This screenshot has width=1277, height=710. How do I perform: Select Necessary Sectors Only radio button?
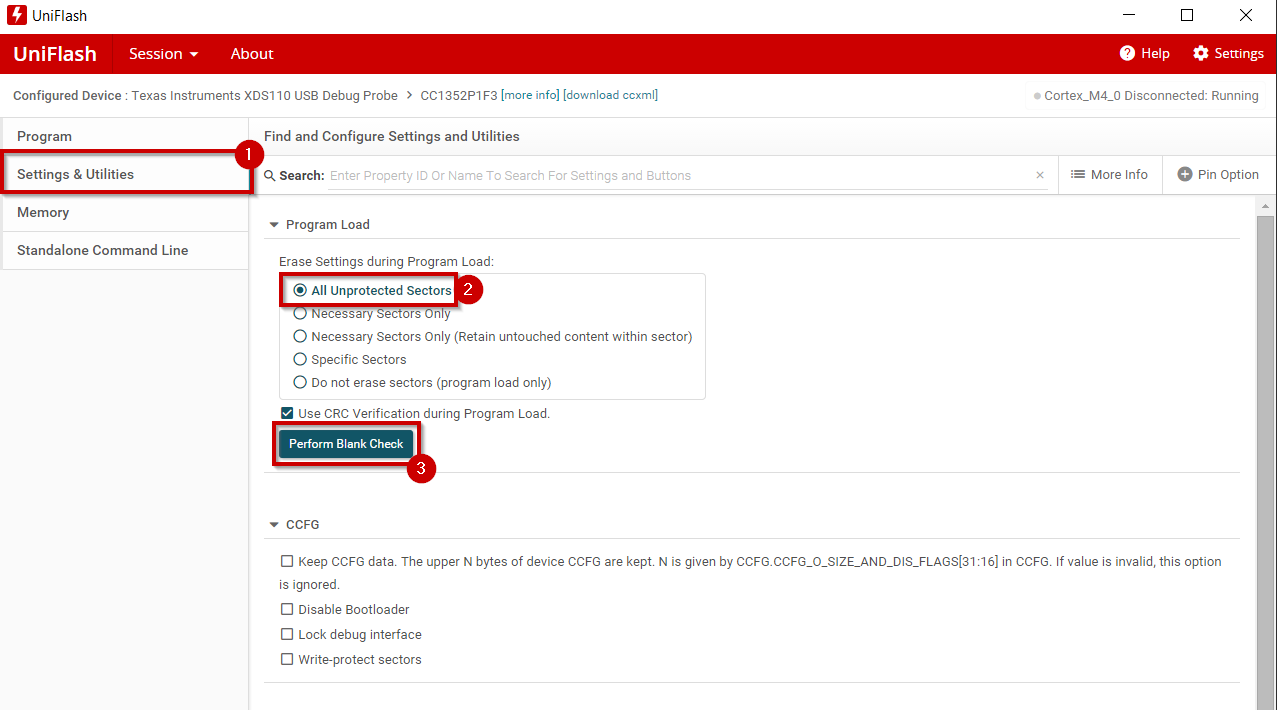click(300, 314)
